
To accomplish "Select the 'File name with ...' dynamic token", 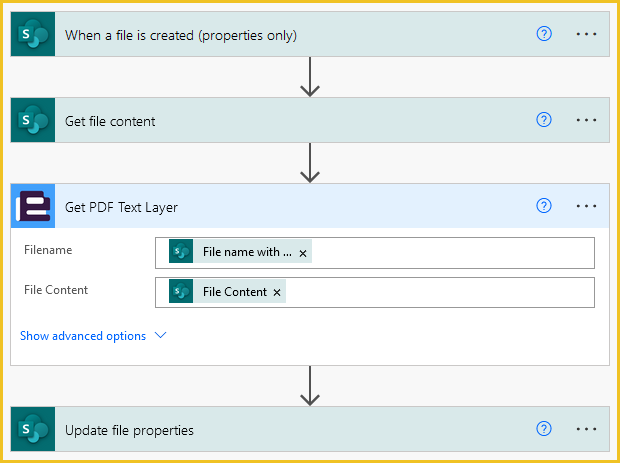I will (240, 251).
